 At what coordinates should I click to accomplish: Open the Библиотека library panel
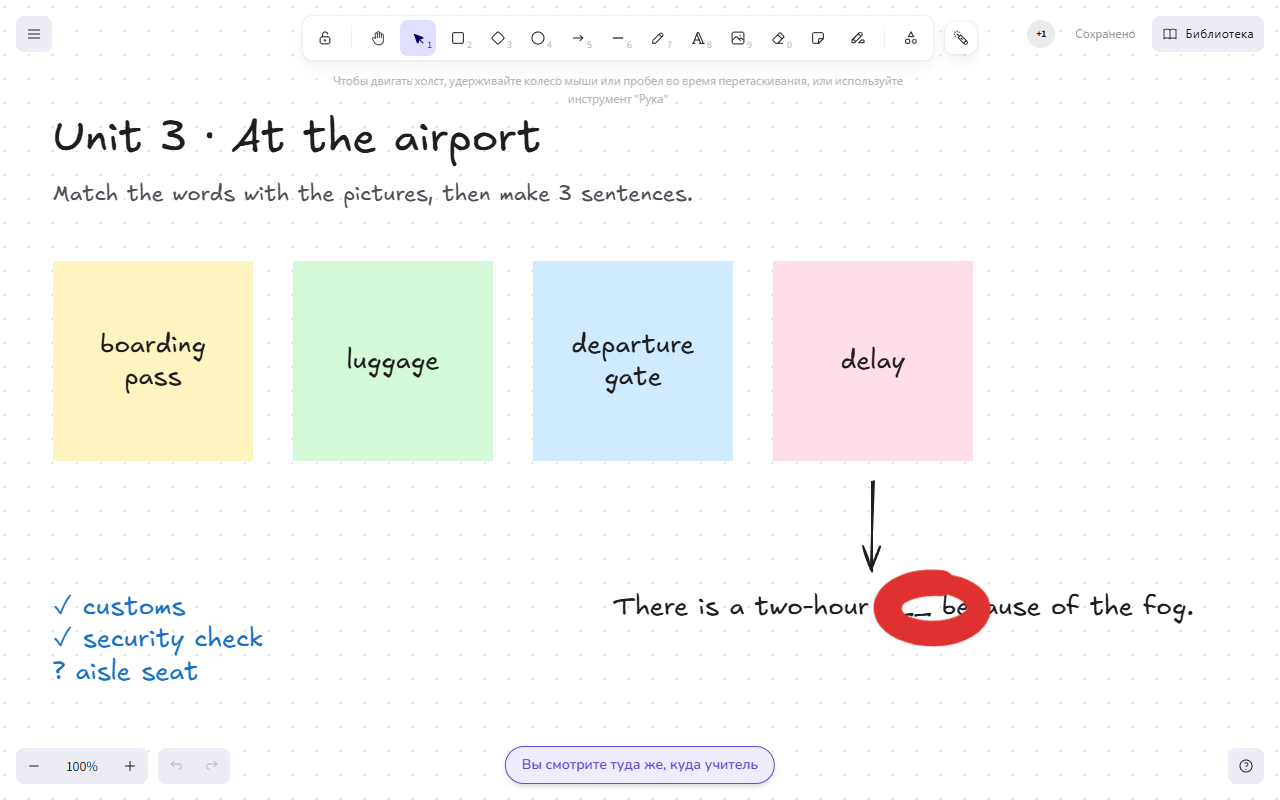click(1208, 34)
